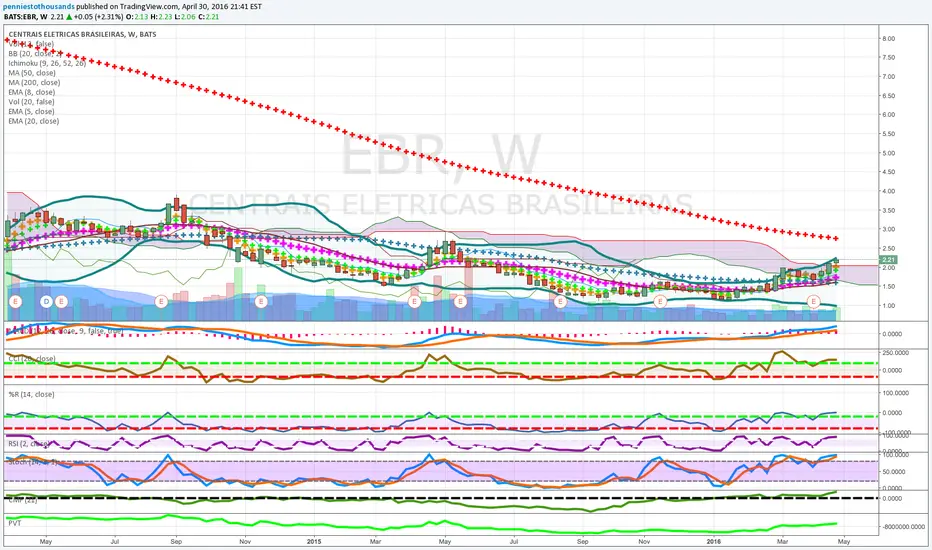
Task: Select the EMA (5, close) indicator label
Action: [32, 111]
